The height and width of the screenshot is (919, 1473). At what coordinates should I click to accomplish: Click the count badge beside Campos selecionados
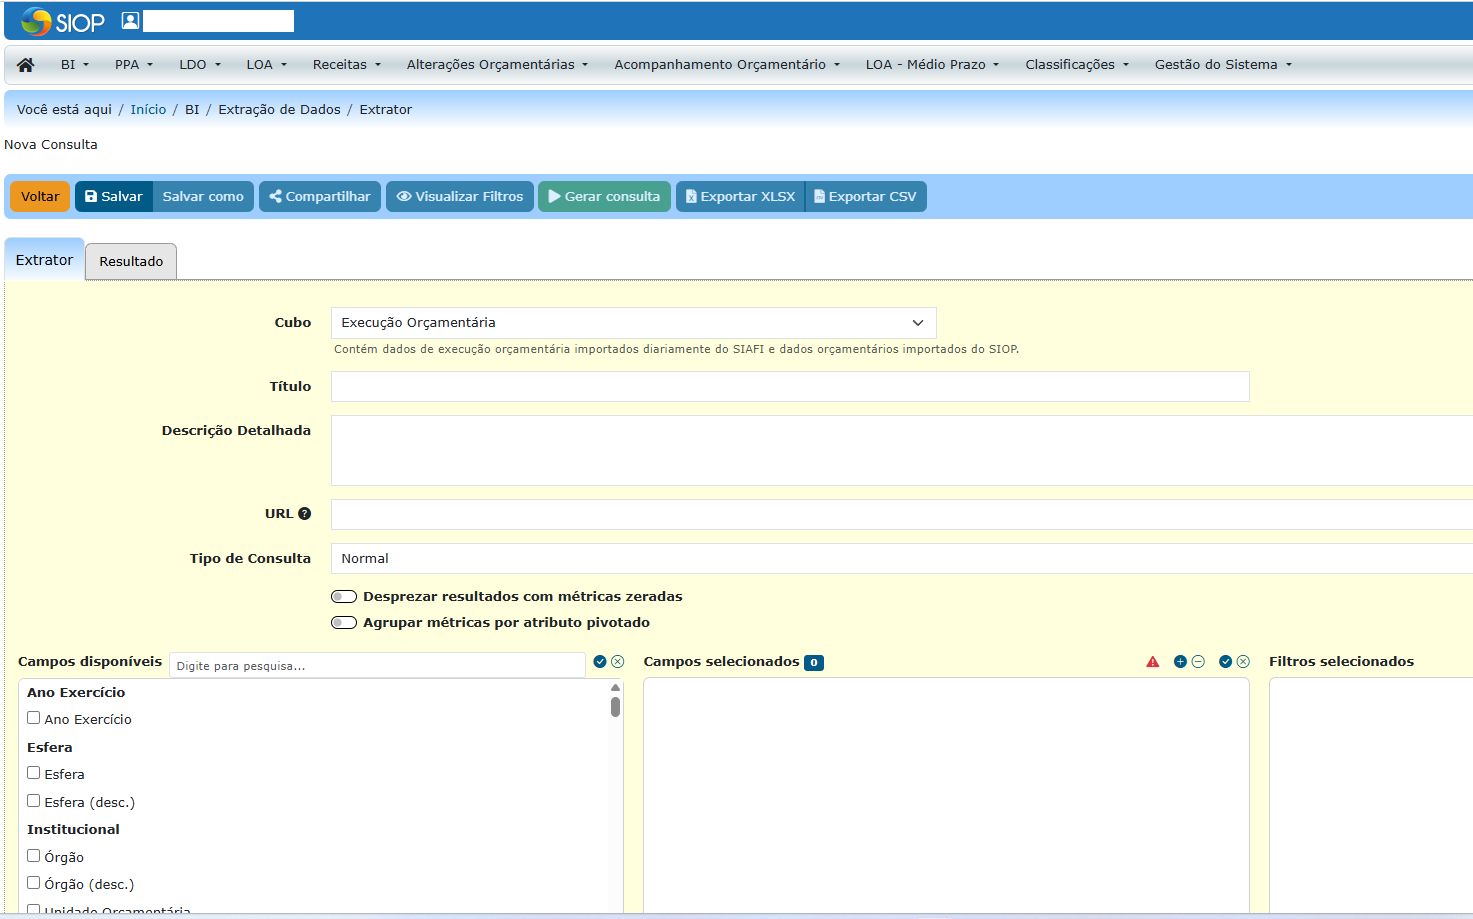814,662
